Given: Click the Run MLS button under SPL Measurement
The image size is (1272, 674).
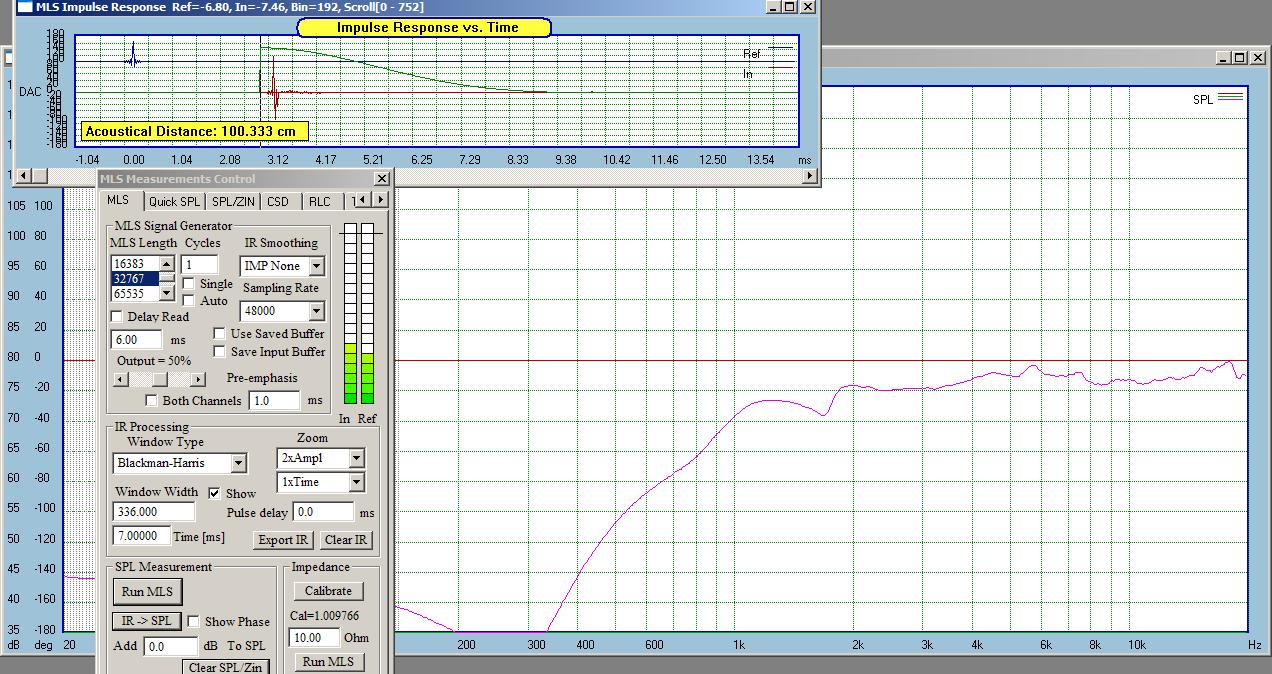Looking at the screenshot, I should [x=147, y=591].
